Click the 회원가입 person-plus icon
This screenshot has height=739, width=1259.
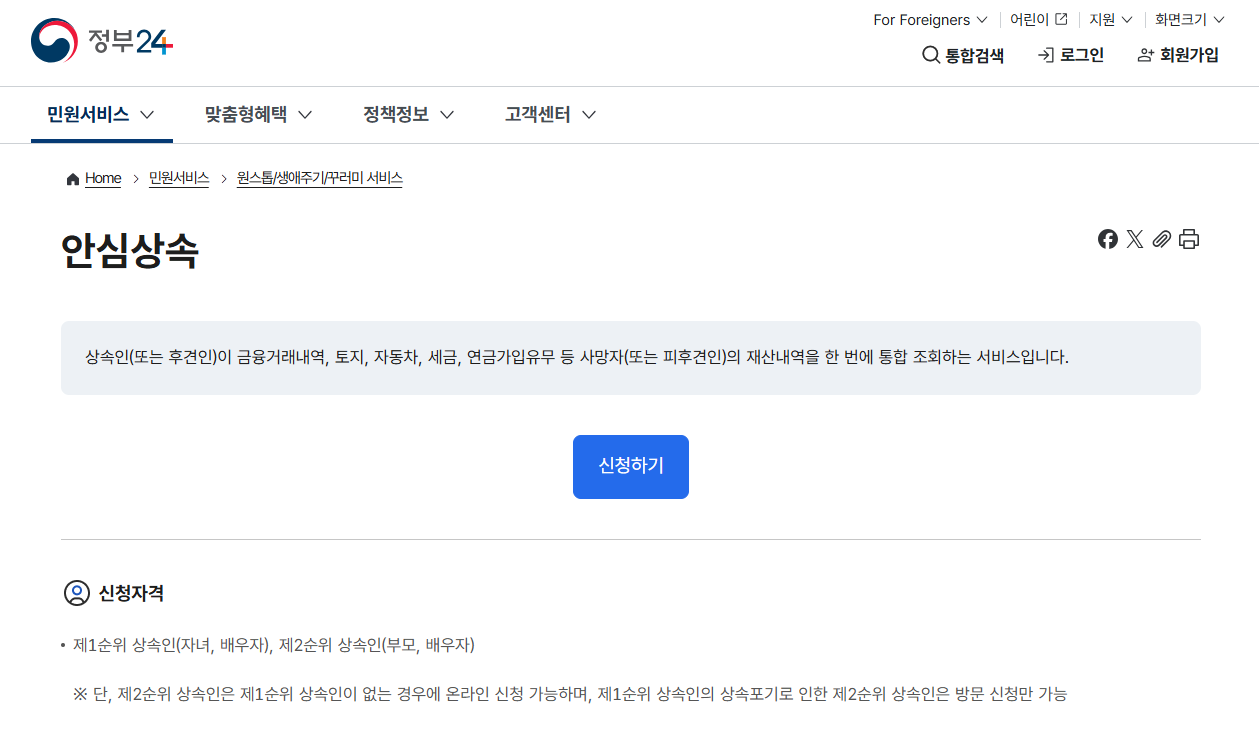(x=1146, y=55)
